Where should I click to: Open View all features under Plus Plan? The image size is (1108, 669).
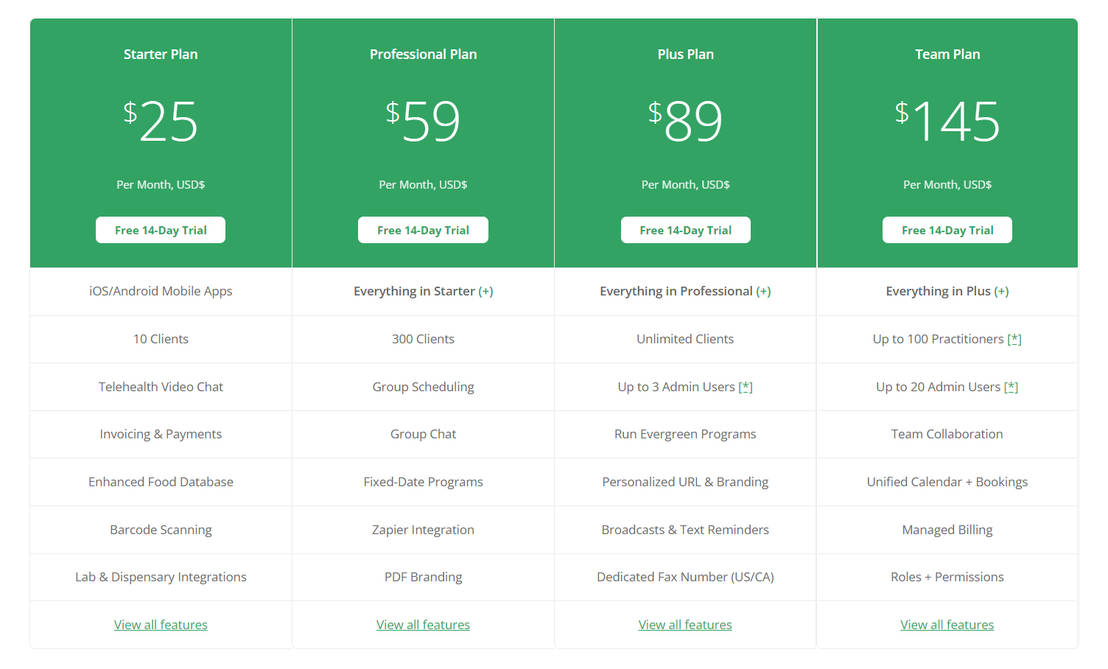pyautogui.click(x=685, y=624)
